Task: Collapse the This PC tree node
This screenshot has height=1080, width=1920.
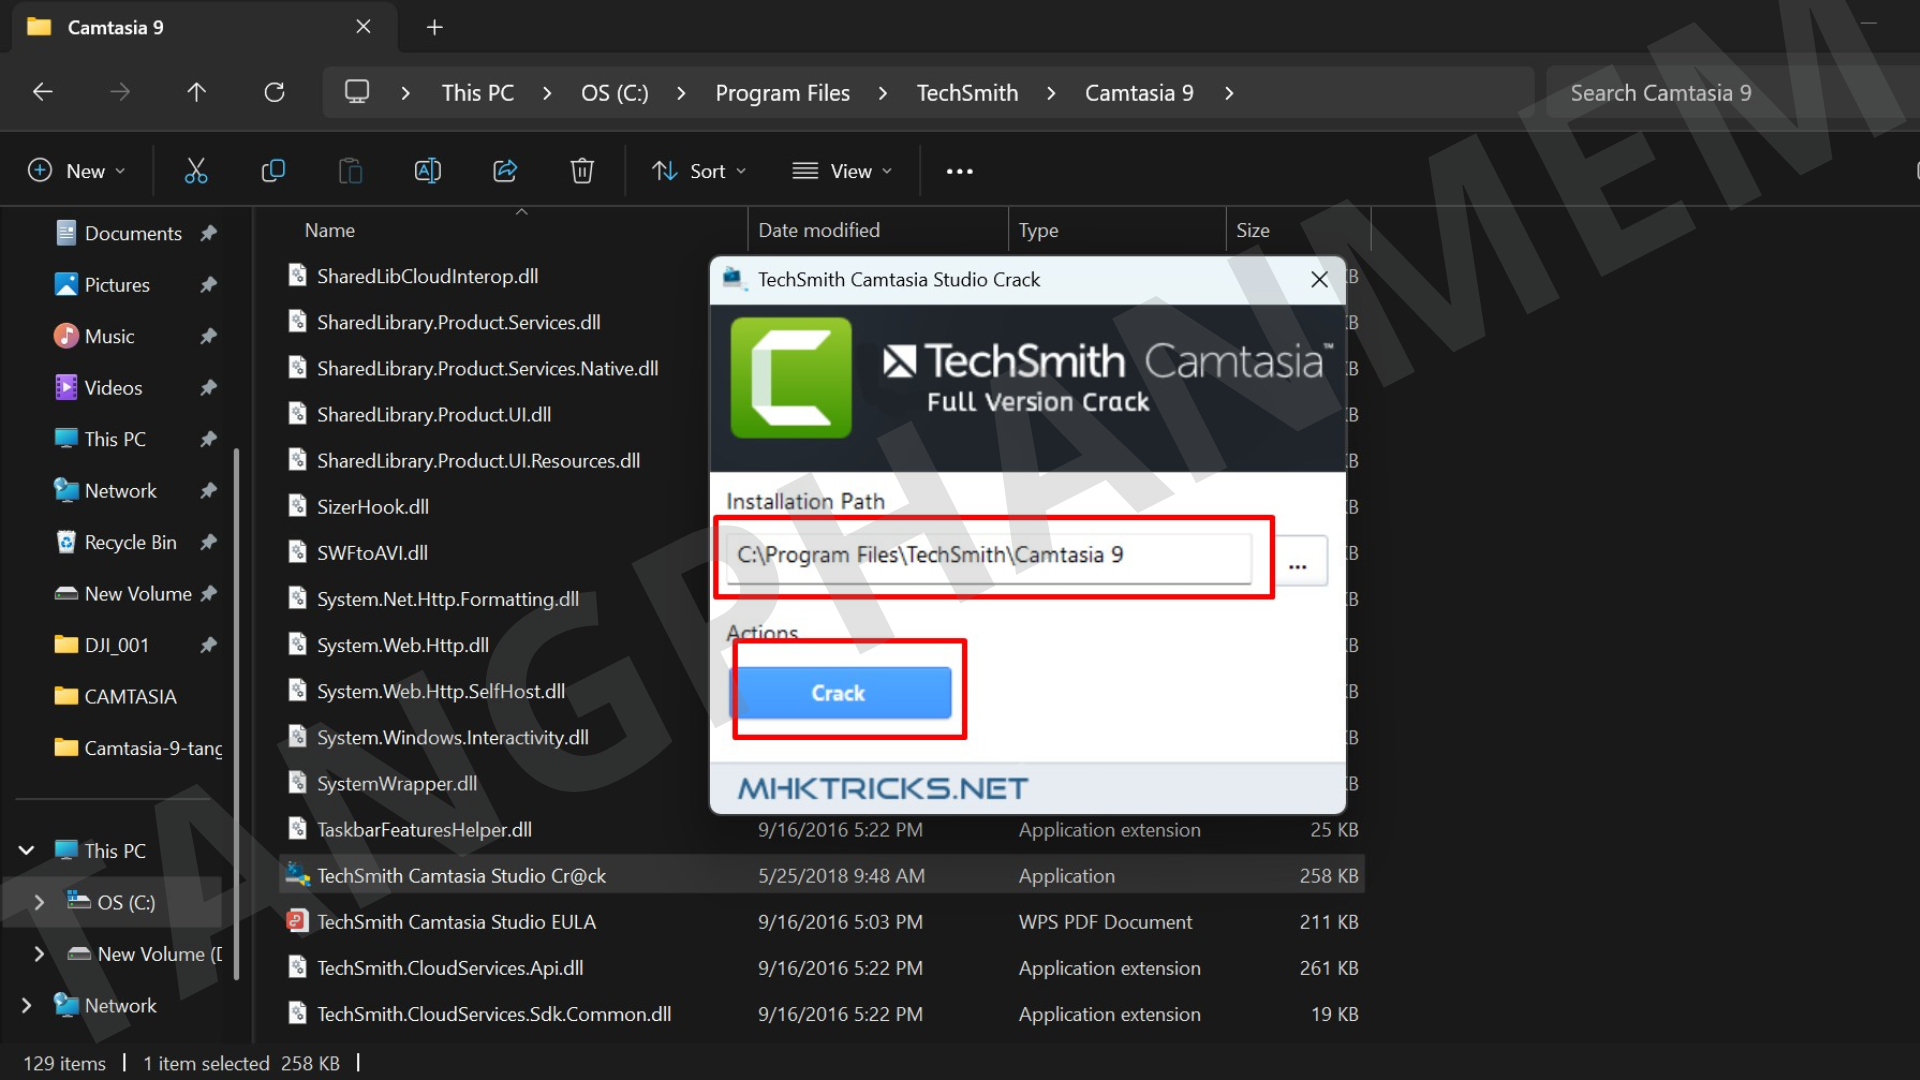Action: (x=27, y=851)
